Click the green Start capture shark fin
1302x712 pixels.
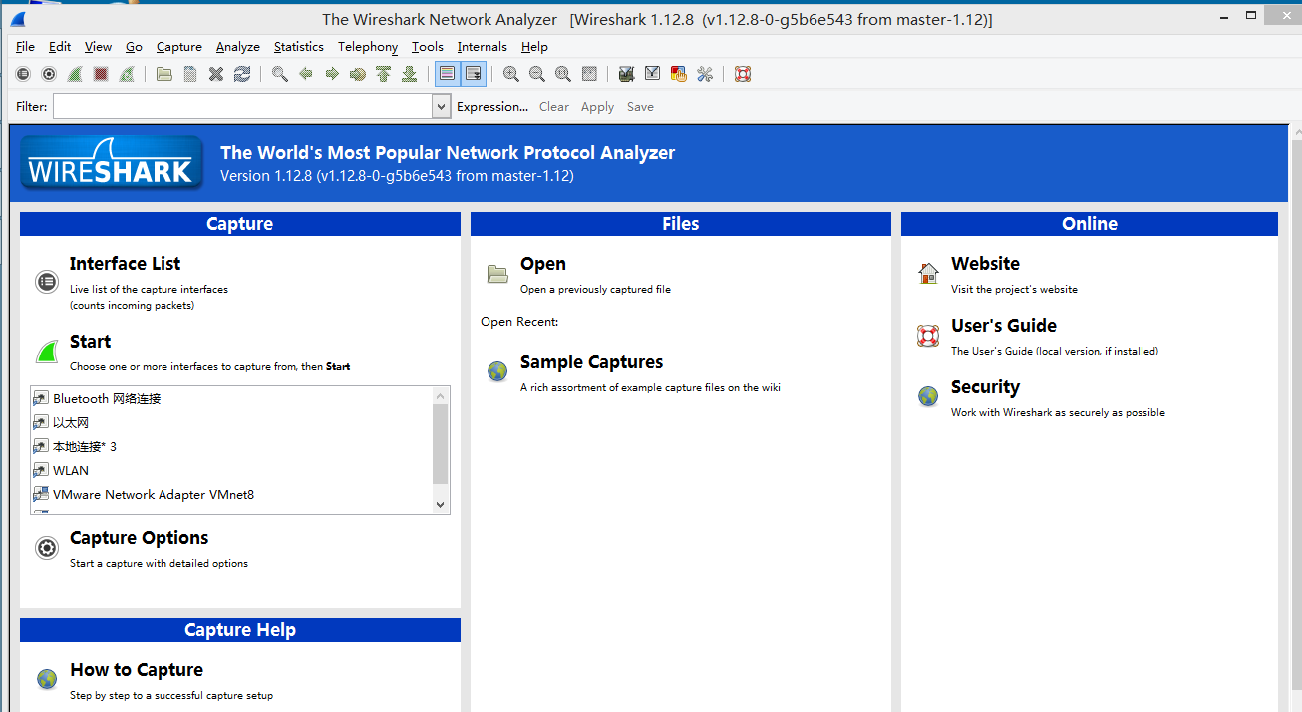coord(47,352)
